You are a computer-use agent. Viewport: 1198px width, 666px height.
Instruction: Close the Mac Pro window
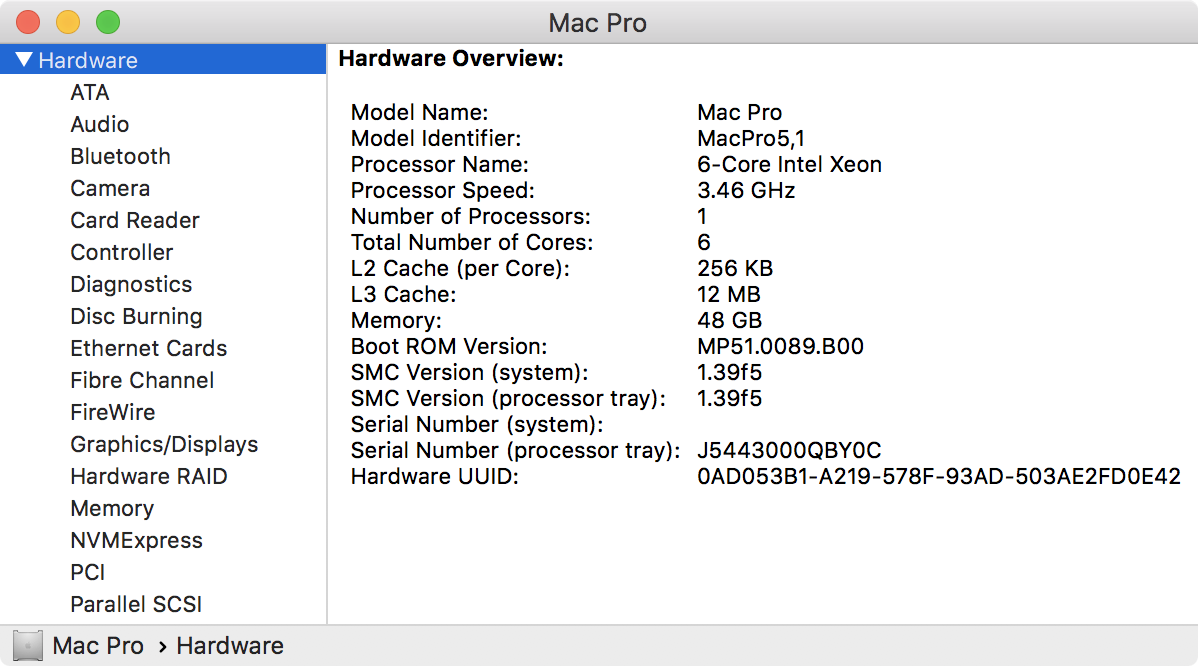(x=28, y=22)
